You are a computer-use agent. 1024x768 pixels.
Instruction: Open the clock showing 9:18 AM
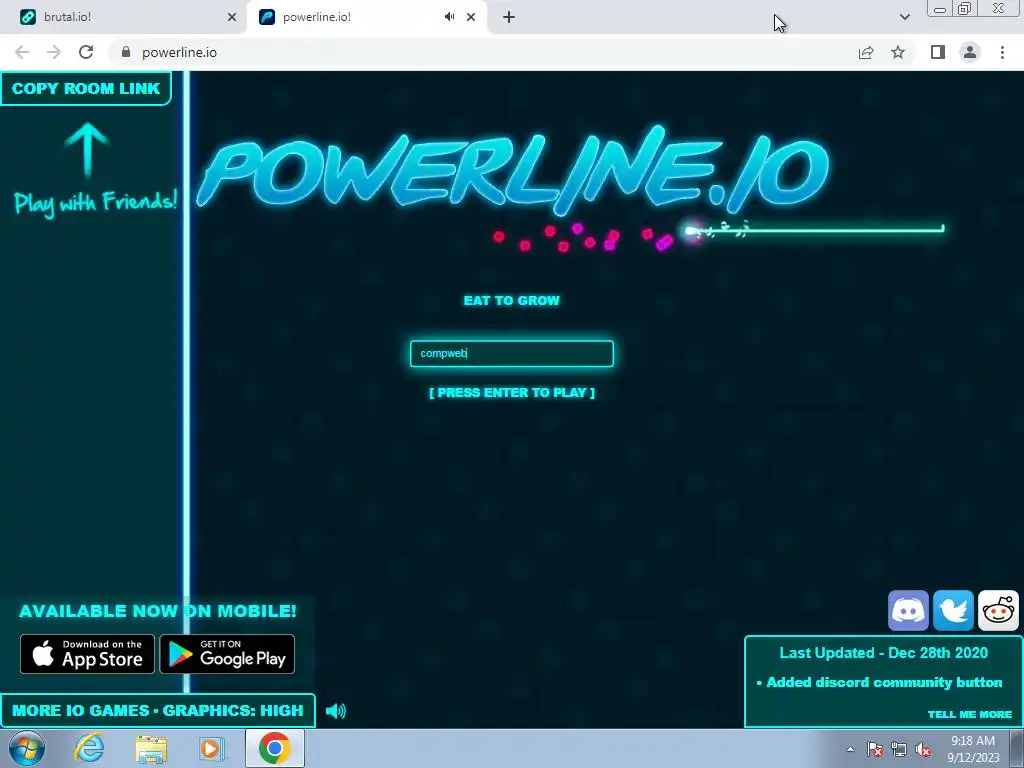pos(973,749)
